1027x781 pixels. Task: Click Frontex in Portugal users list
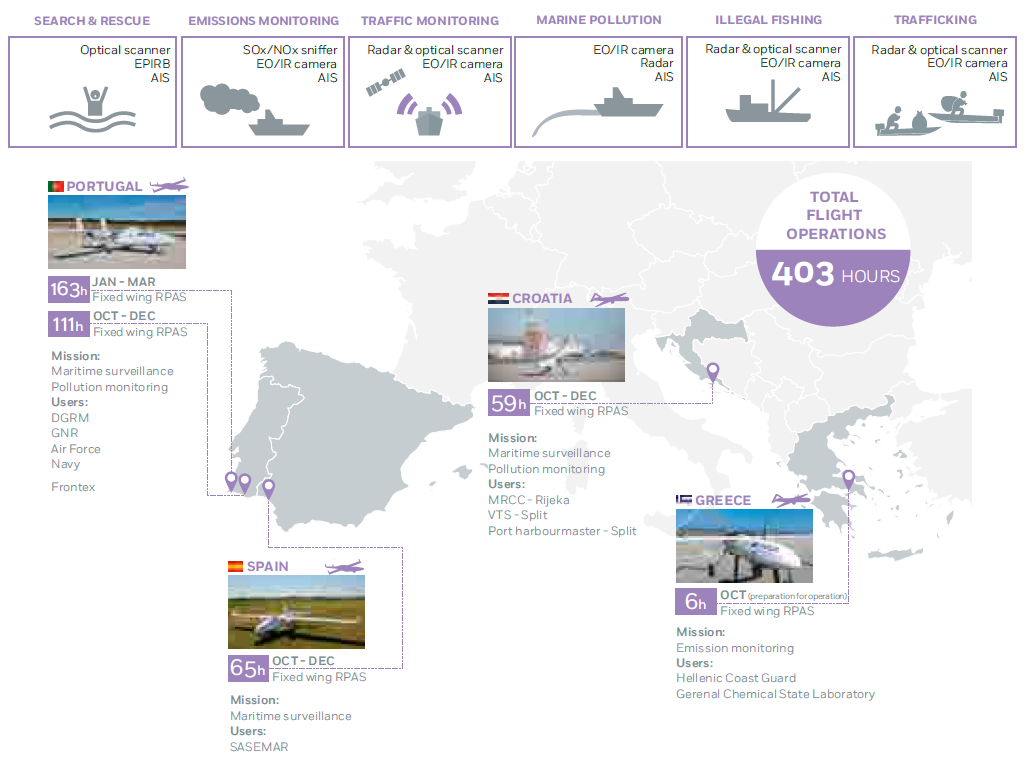(73, 487)
